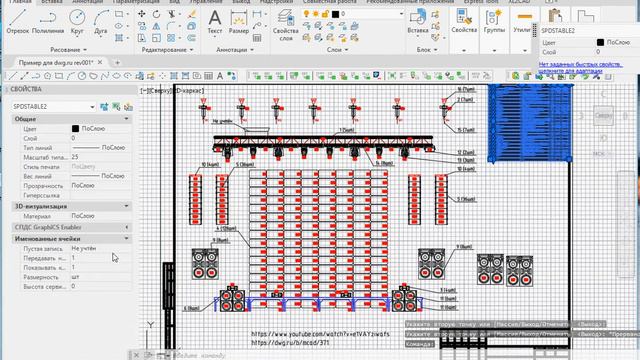Click the Select Objects icon in СВОЙСТВА panel
640x360 pixels.
116,107
